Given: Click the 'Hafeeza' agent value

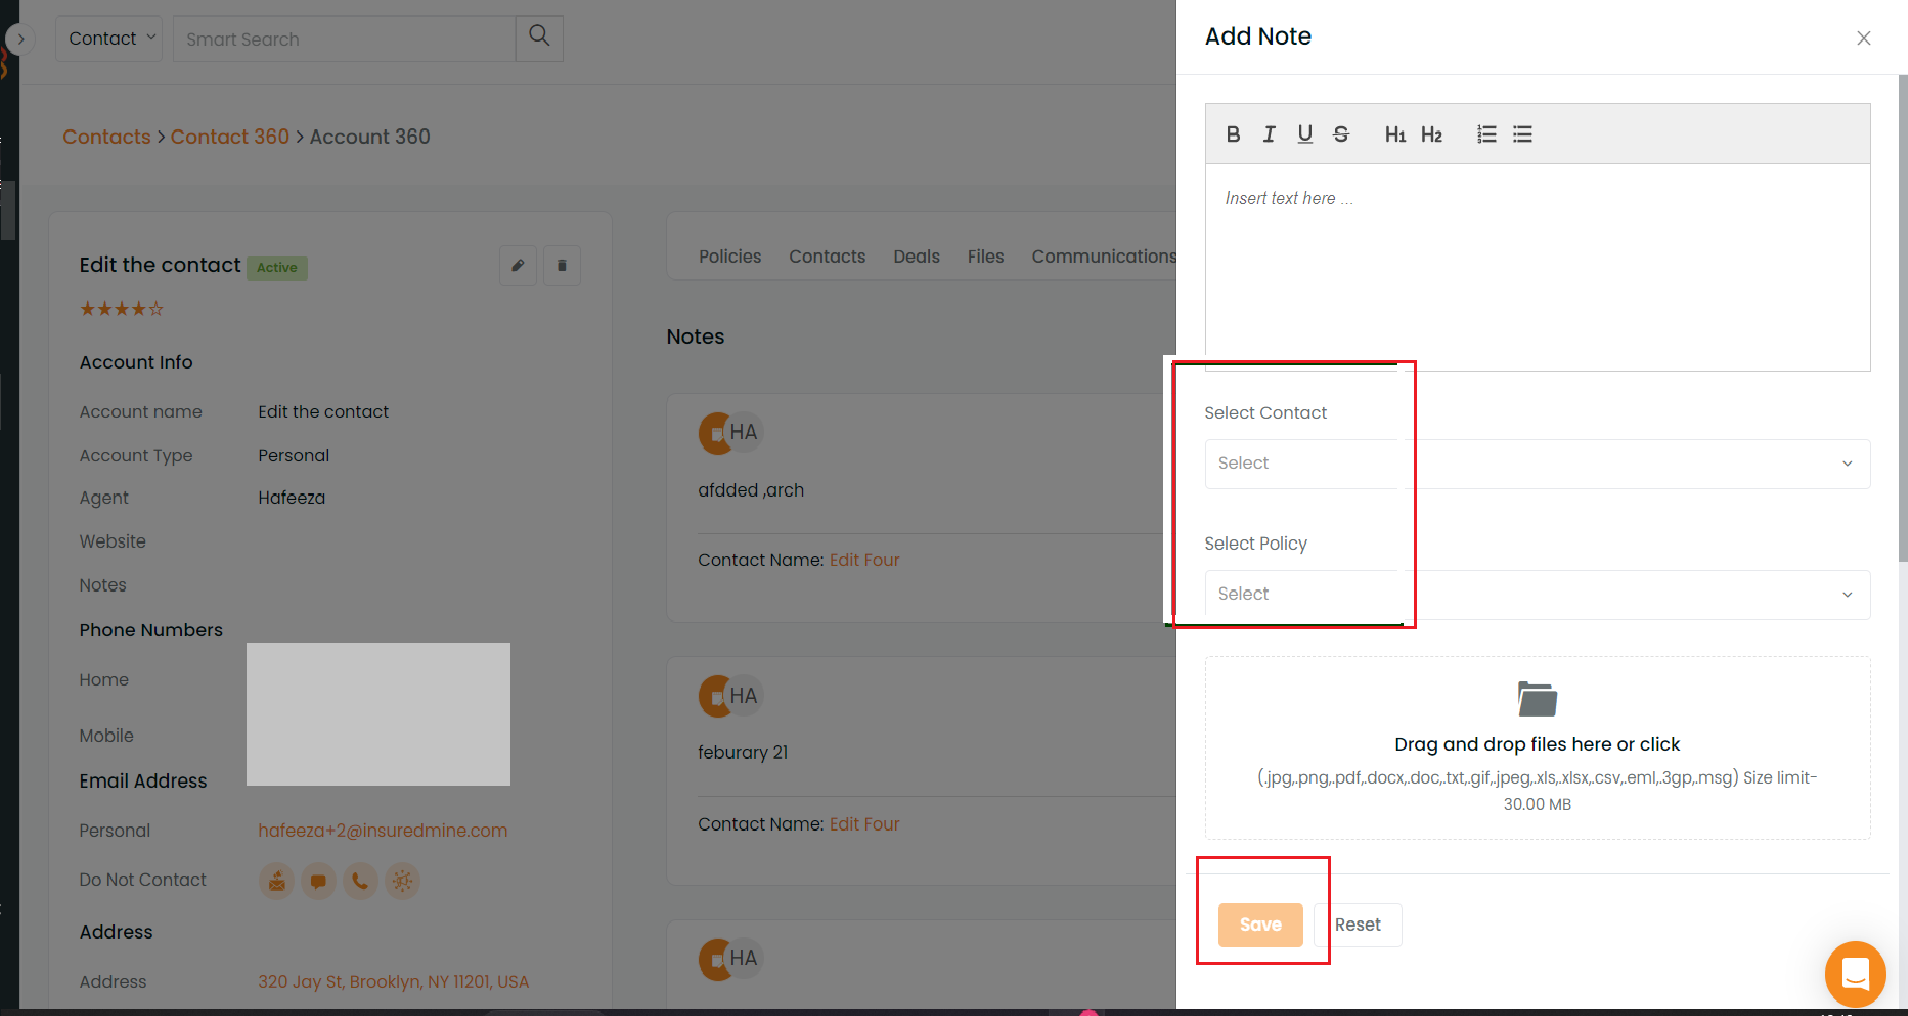Looking at the screenshot, I should pyautogui.click(x=291, y=498).
